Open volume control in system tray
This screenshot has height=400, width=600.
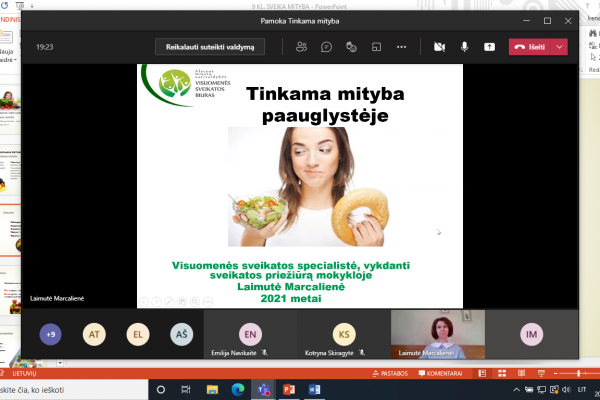[566, 390]
